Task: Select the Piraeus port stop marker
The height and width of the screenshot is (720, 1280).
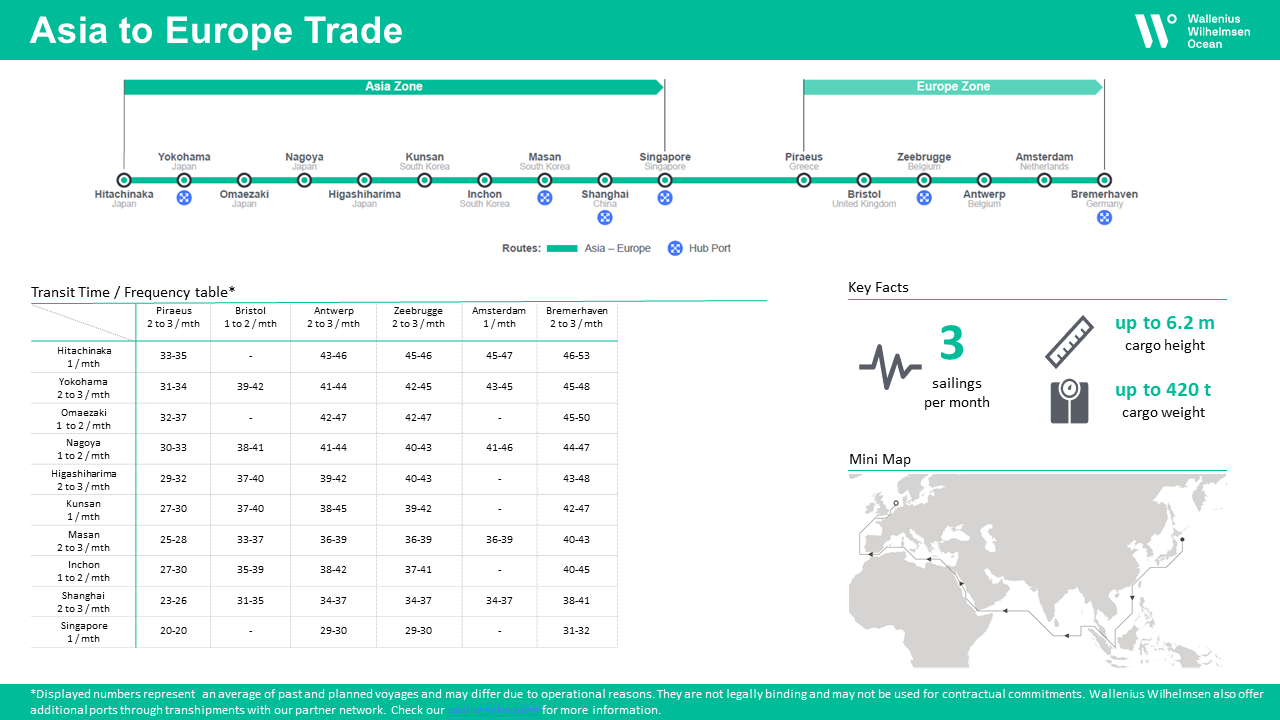Action: click(x=804, y=180)
